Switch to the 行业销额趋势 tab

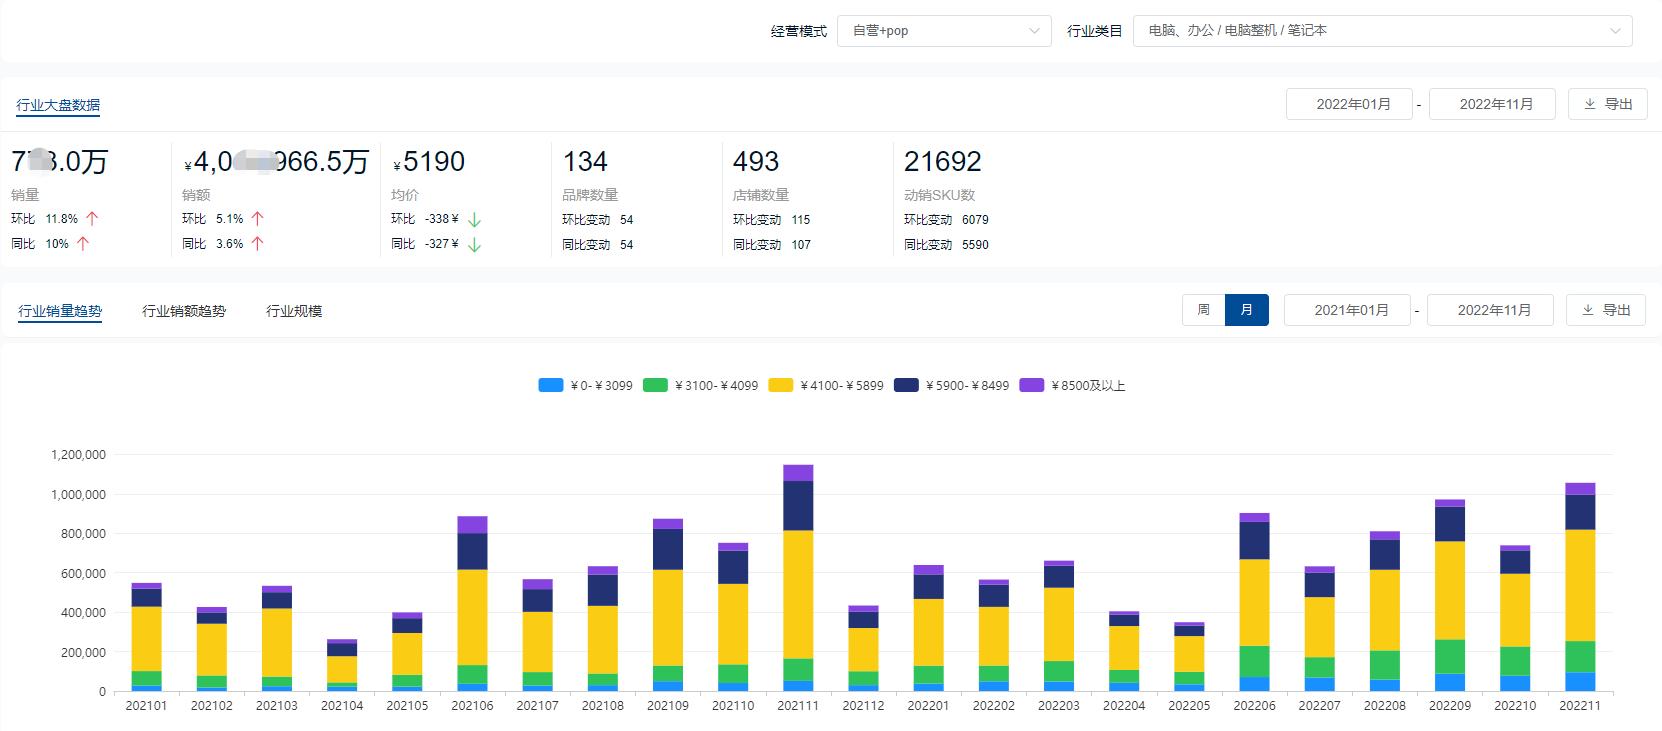[184, 311]
